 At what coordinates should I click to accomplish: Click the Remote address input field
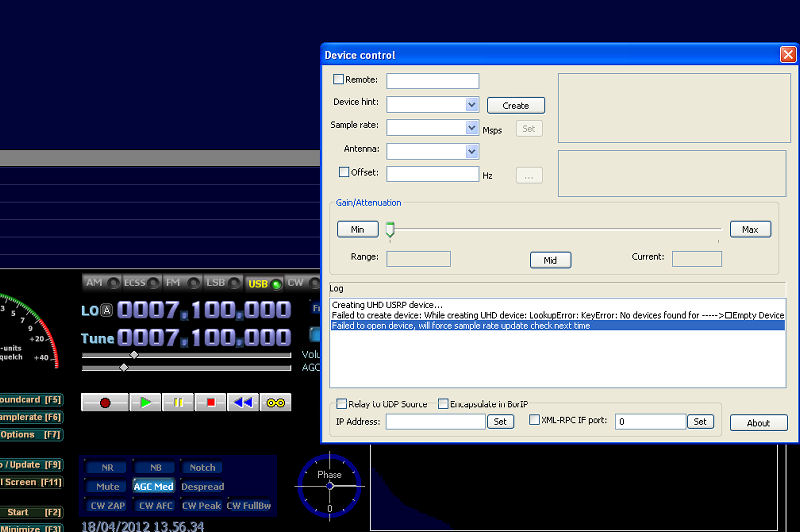[x=433, y=81]
